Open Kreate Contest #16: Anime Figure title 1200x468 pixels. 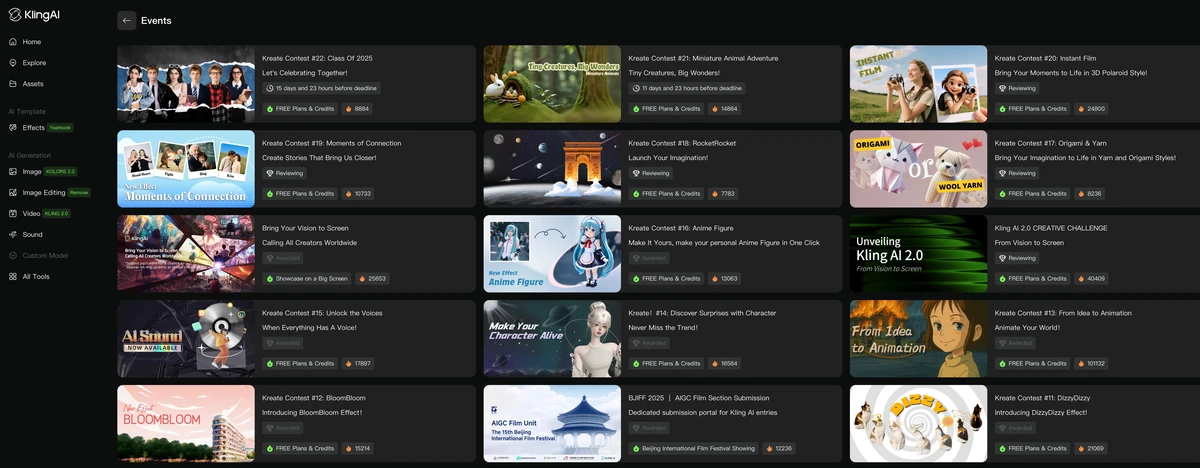tap(679, 228)
